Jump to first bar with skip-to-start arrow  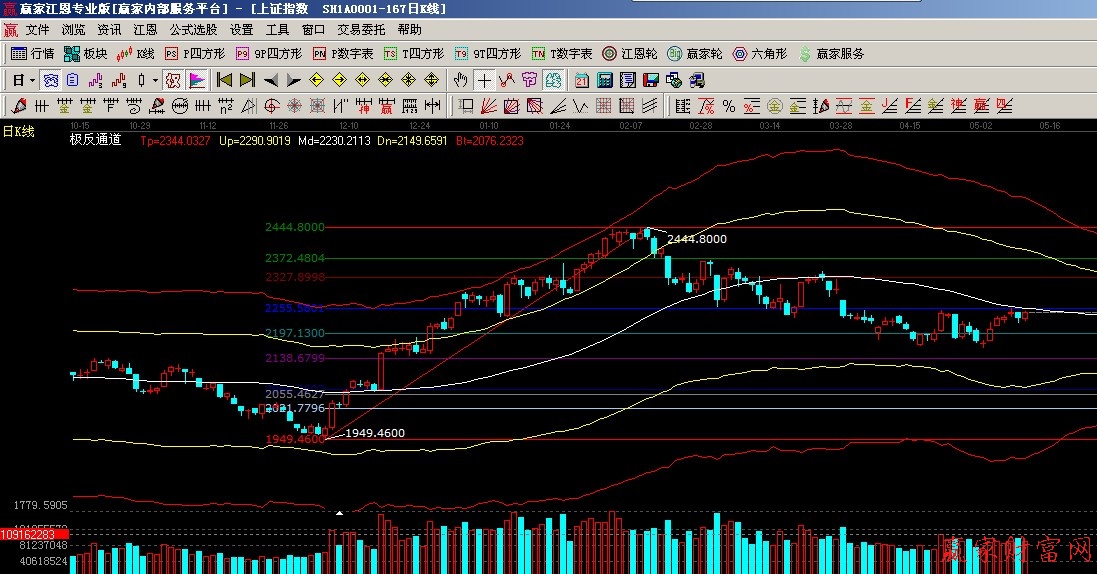224,80
